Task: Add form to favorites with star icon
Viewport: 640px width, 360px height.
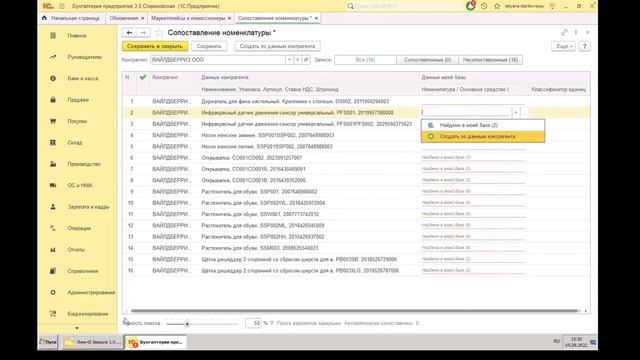Action: 159,33
